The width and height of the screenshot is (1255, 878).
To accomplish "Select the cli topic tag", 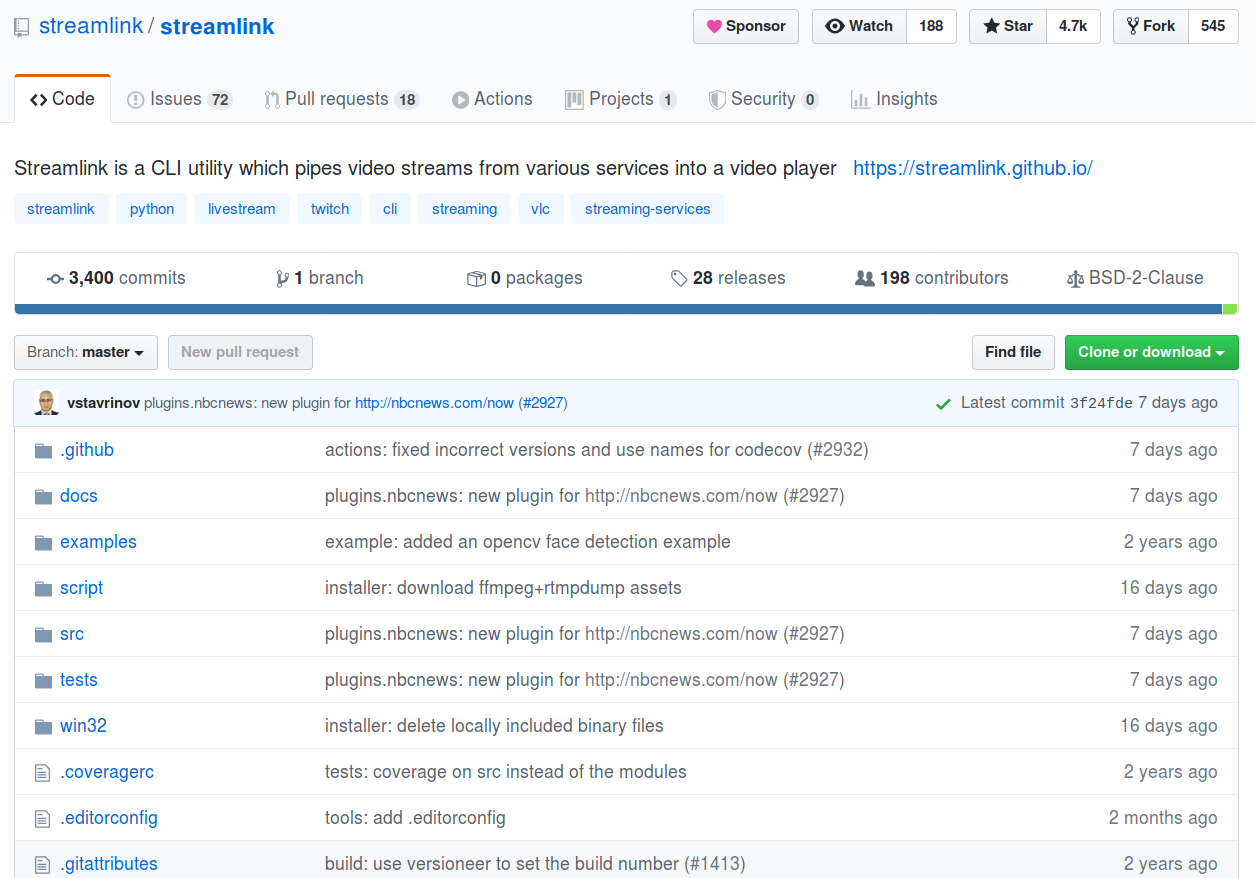I will click(x=390, y=209).
